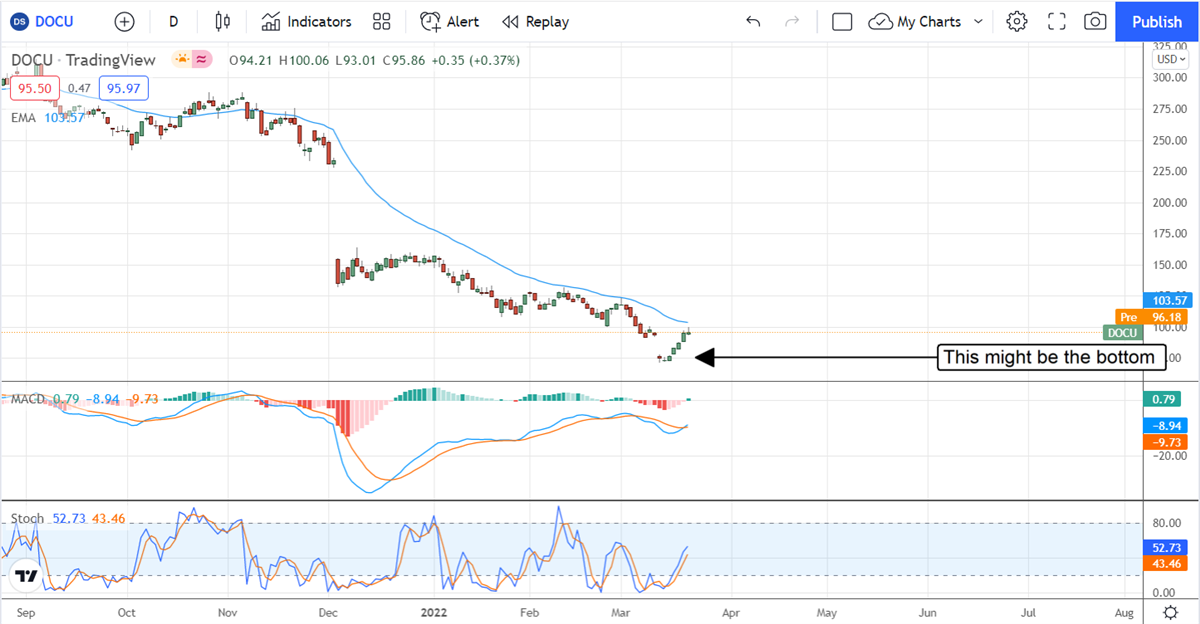The image size is (1200, 624).
Task: Enter fullscreen mode via the corner-brackets icon
Action: point(1057,21)
